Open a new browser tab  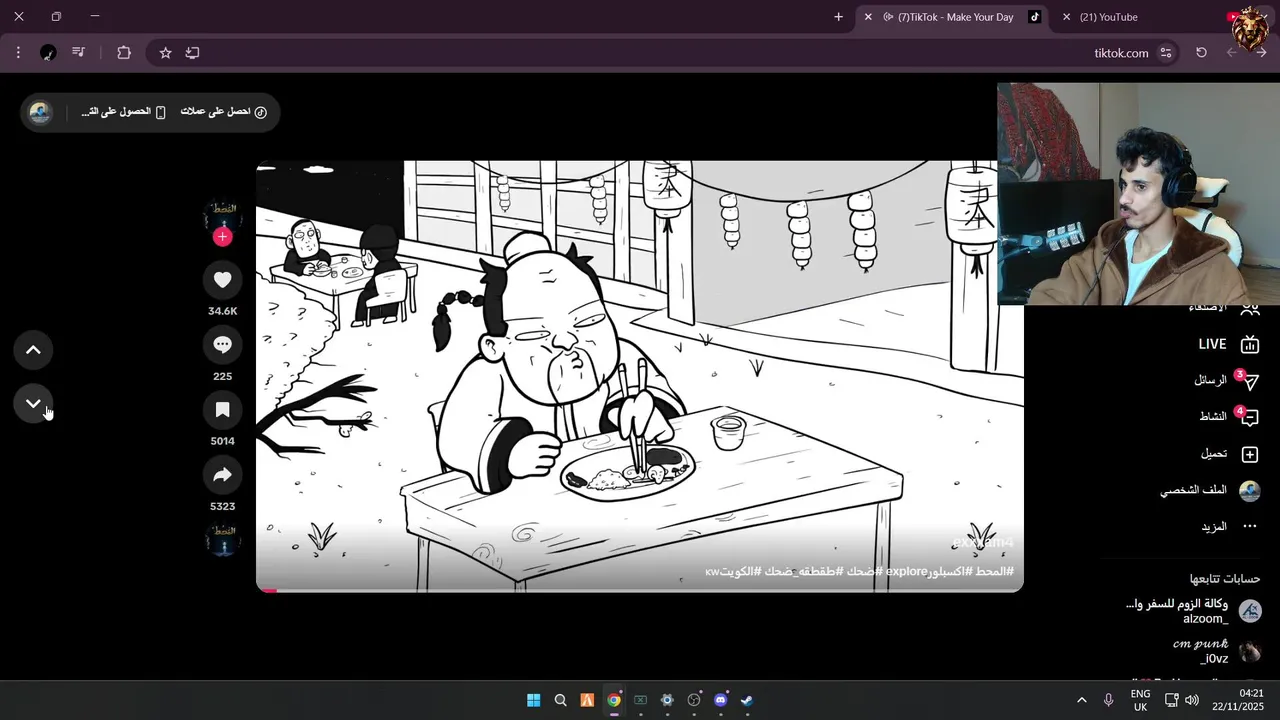(x=838, y=17)
